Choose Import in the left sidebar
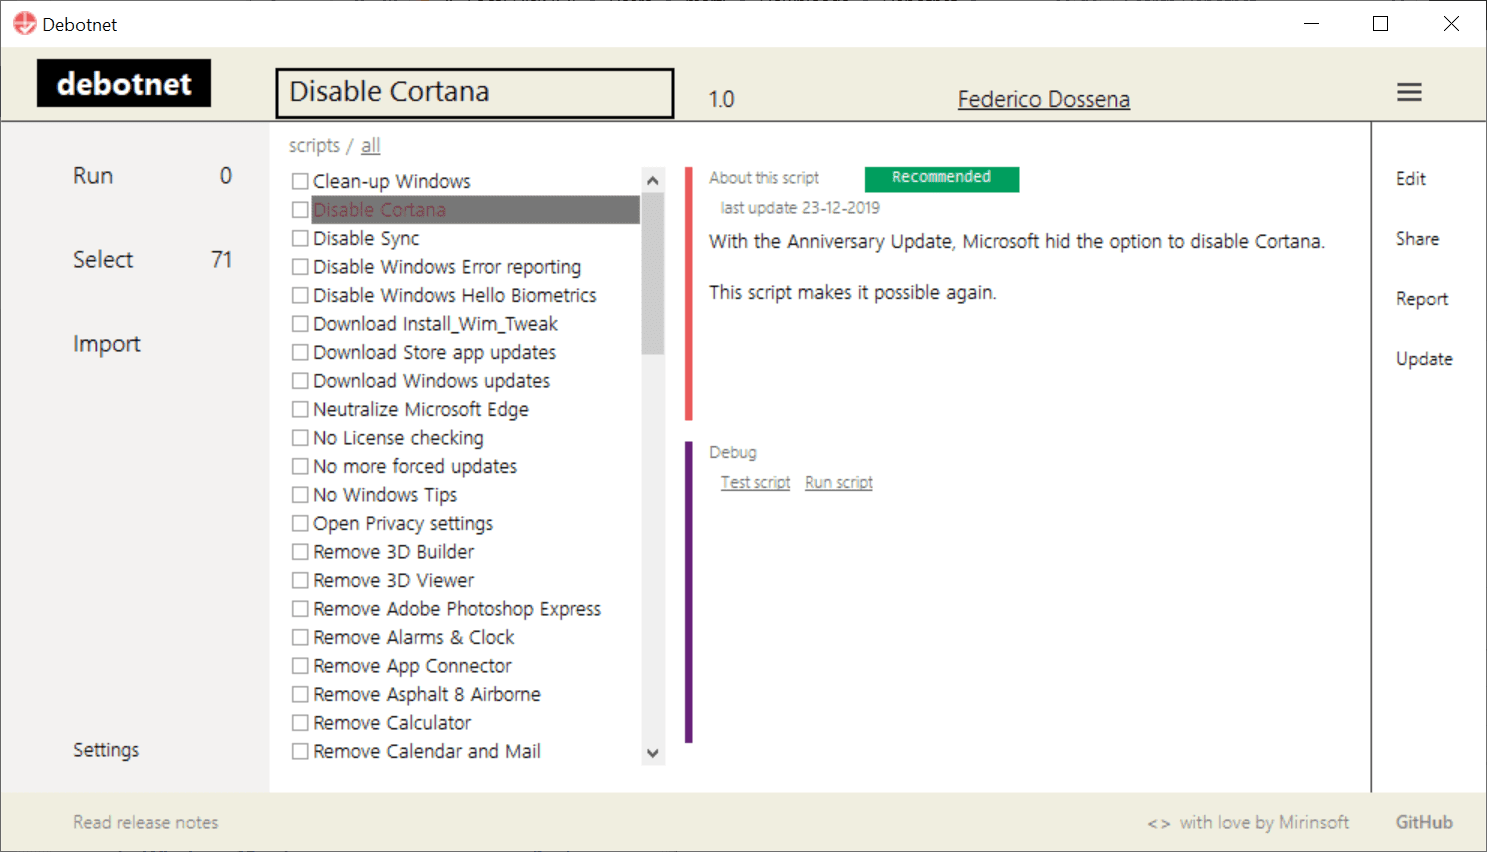1487x852 pixels. point(107,344)
